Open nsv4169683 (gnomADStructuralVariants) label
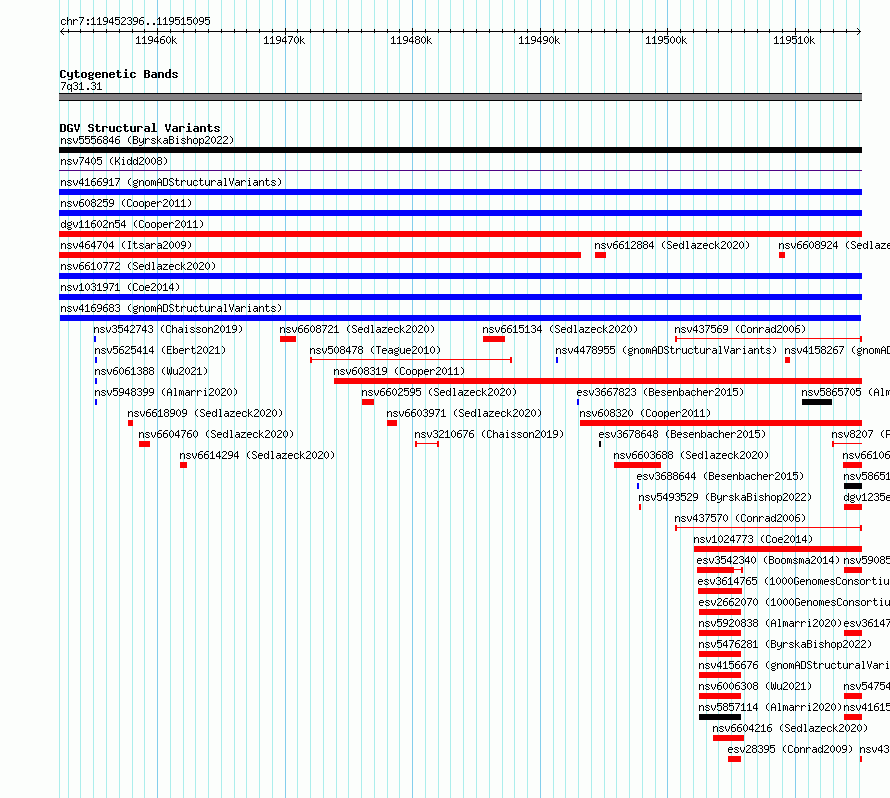Image resolution: width=890 pixels, height=798 pixels. [x=171, y=308]
